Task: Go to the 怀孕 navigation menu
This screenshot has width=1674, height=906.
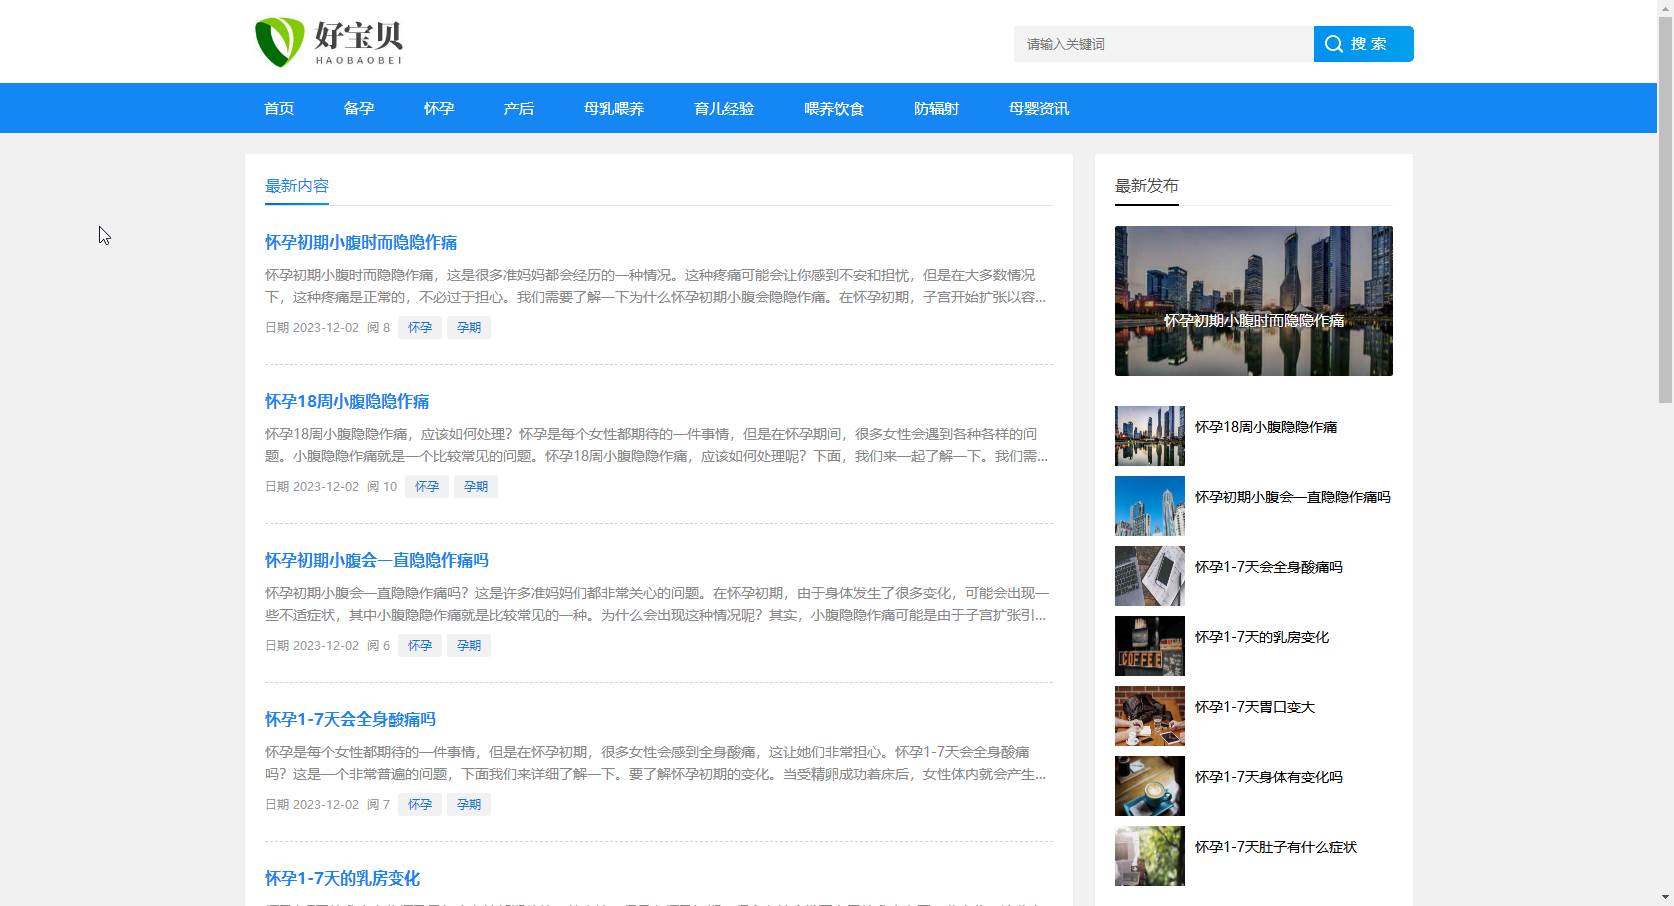Action: (x=439, y=108)
